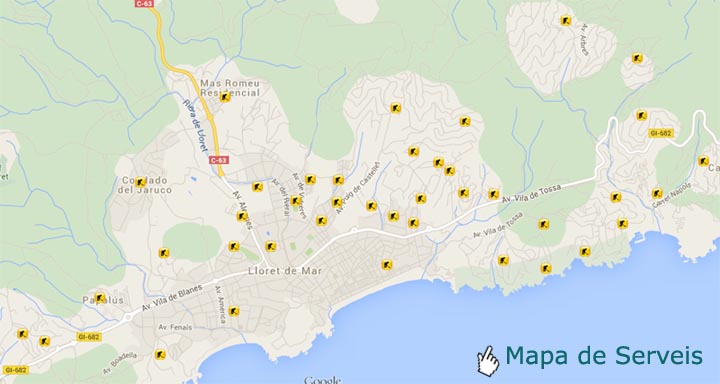
Task: Click the Av. Fenals street label
Action: pyautogui.click(x=175, y=328)
